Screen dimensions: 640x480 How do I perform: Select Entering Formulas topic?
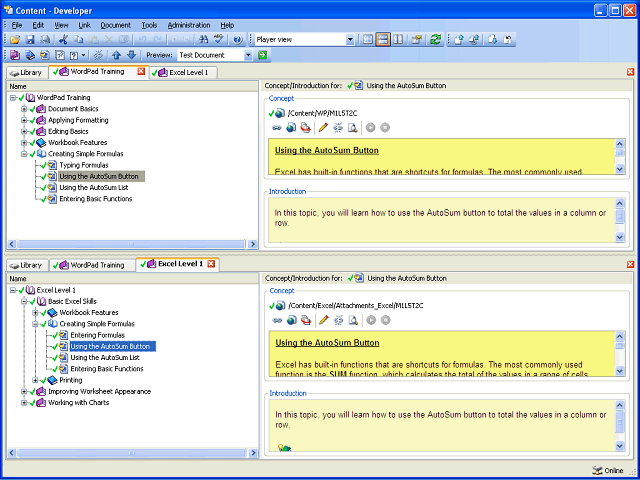(98, 335)
